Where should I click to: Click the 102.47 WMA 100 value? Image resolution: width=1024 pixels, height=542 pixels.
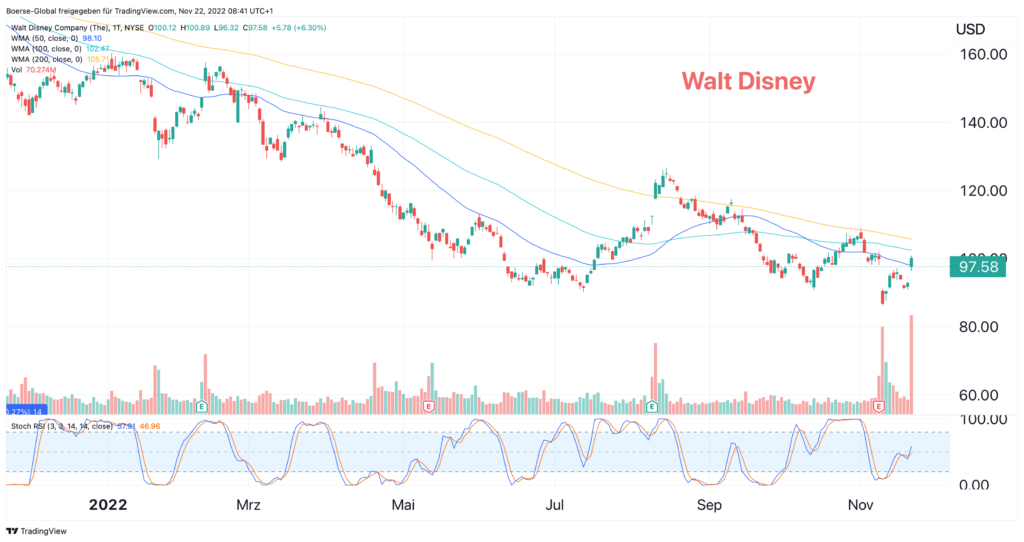(x=98, y=49)
